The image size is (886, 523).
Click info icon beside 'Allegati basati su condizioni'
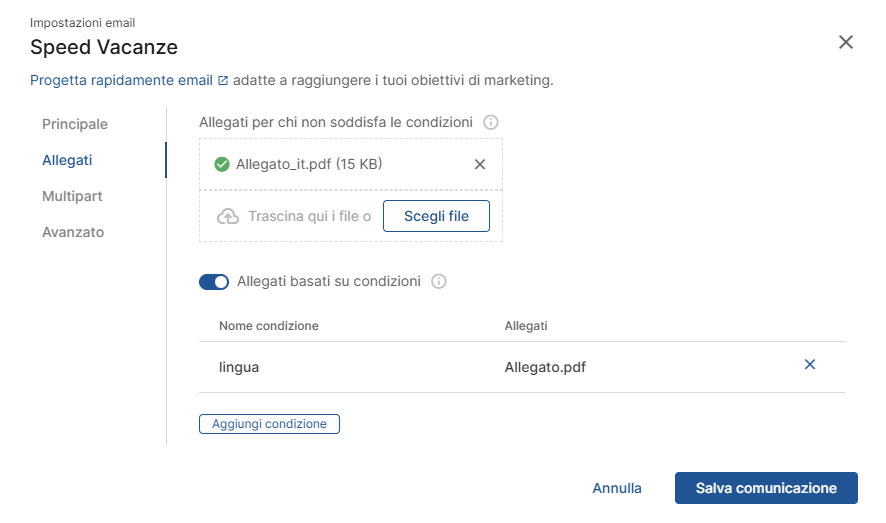point(438,282)
